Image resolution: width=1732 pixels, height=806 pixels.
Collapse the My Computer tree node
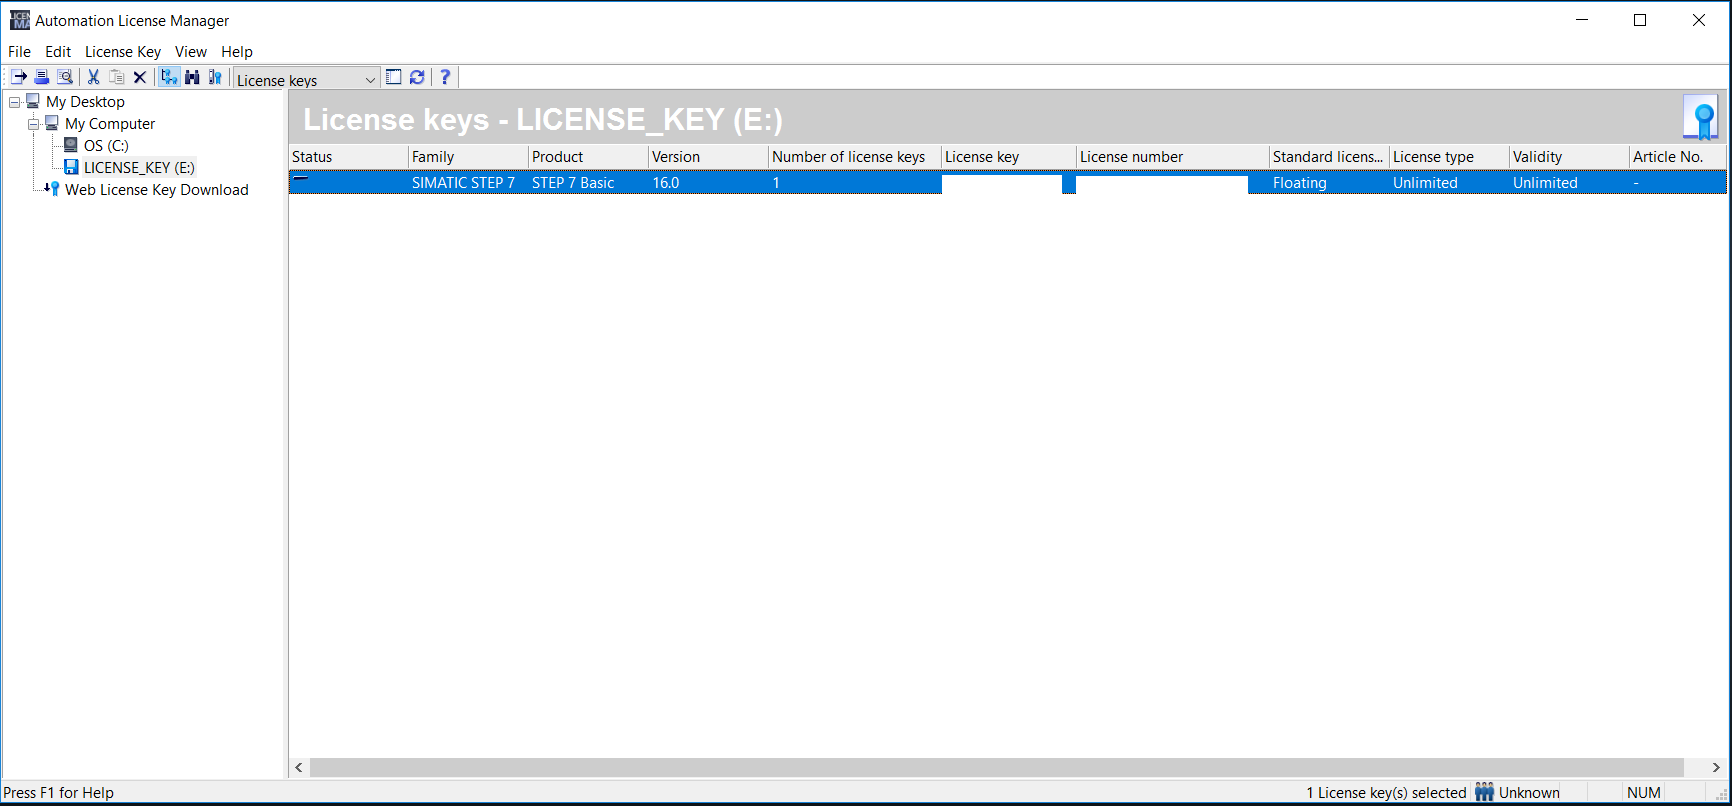(x=33, y=124)
